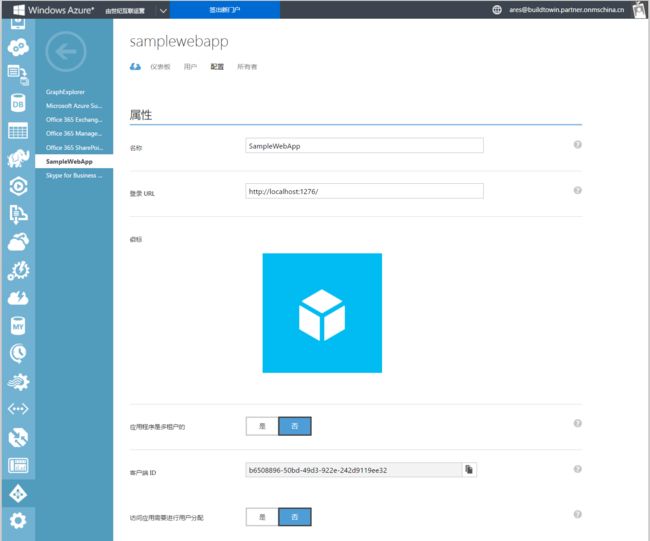
Task: Click the blue cube application logo
Action: [322, 313]
